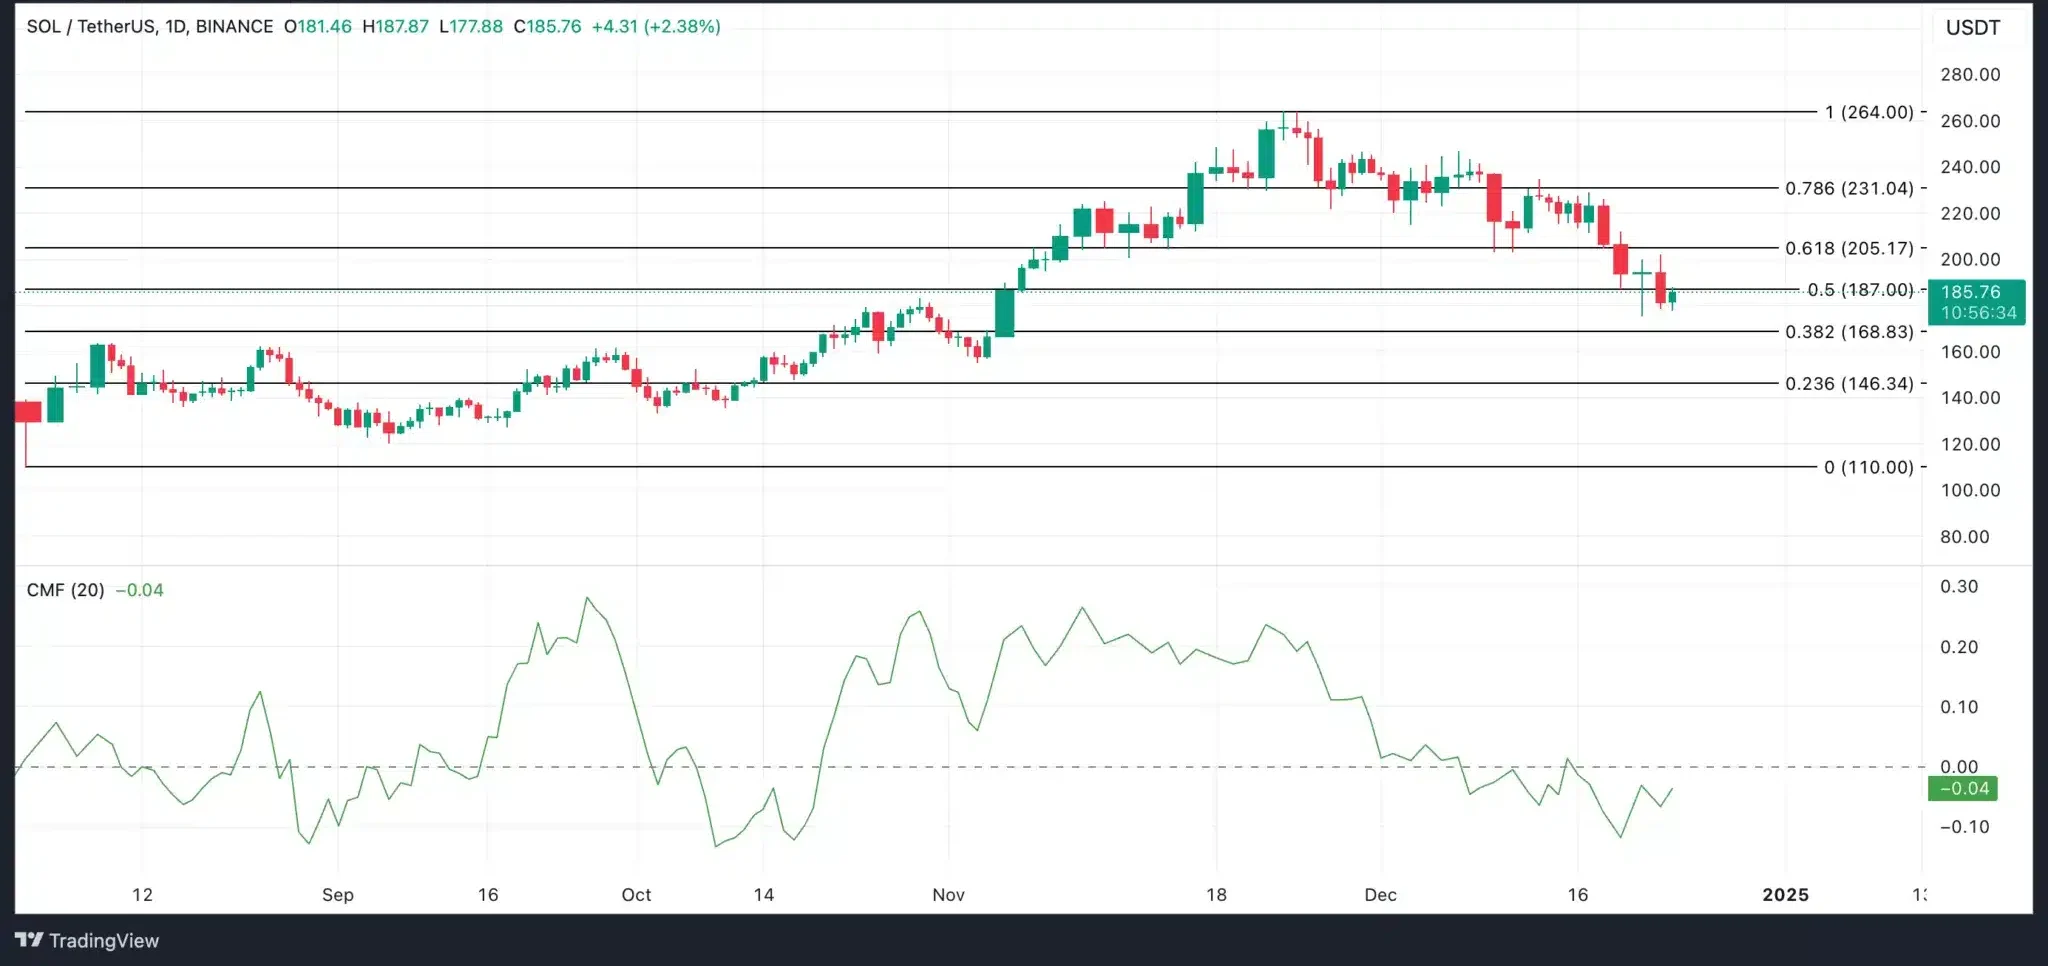Select the USDT currency label
This screenshot has height=966, width=2048.
click(1972, 28)
